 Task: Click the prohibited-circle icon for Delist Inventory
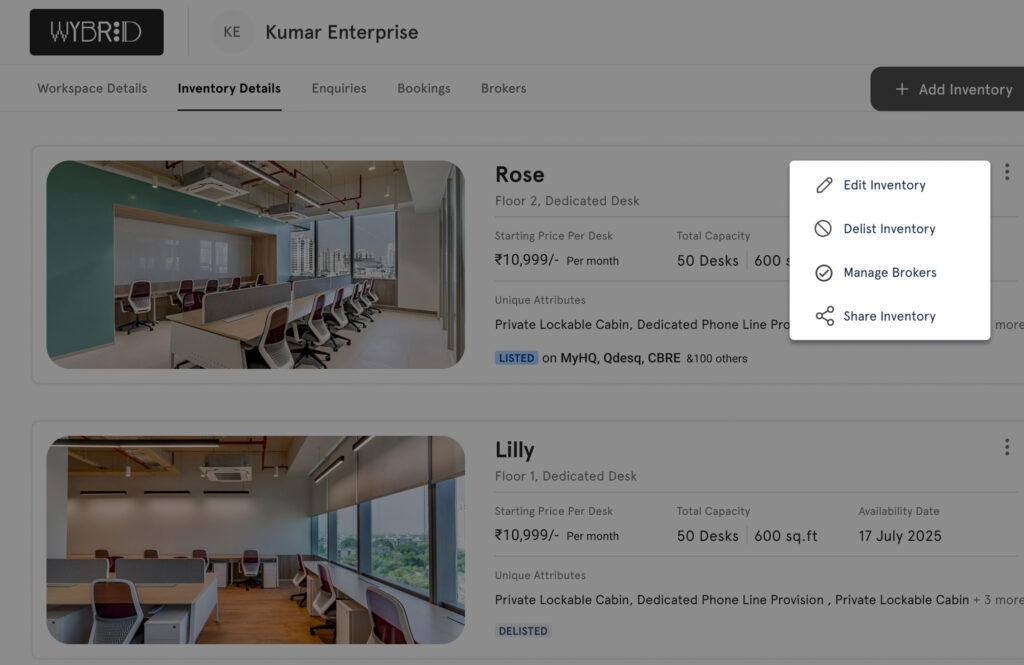coord(824,229)
